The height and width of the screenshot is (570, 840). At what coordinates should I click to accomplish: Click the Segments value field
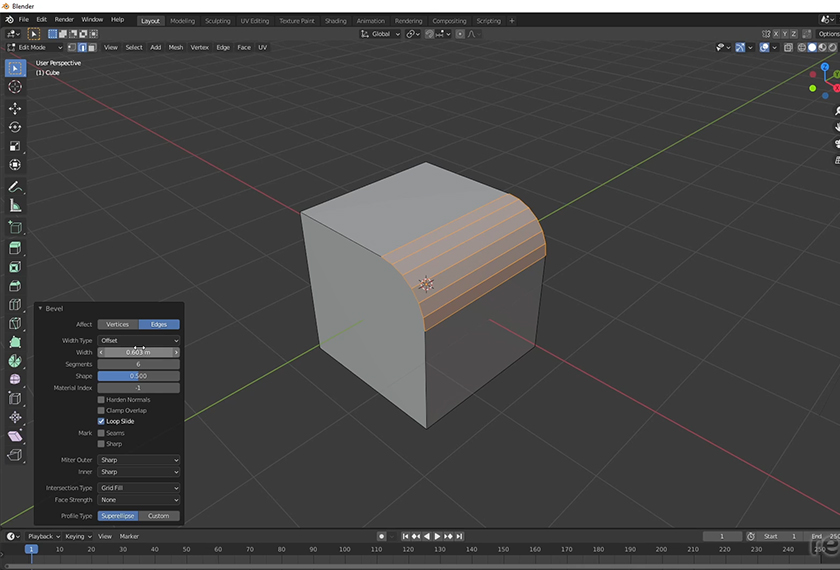click(138, 364)
